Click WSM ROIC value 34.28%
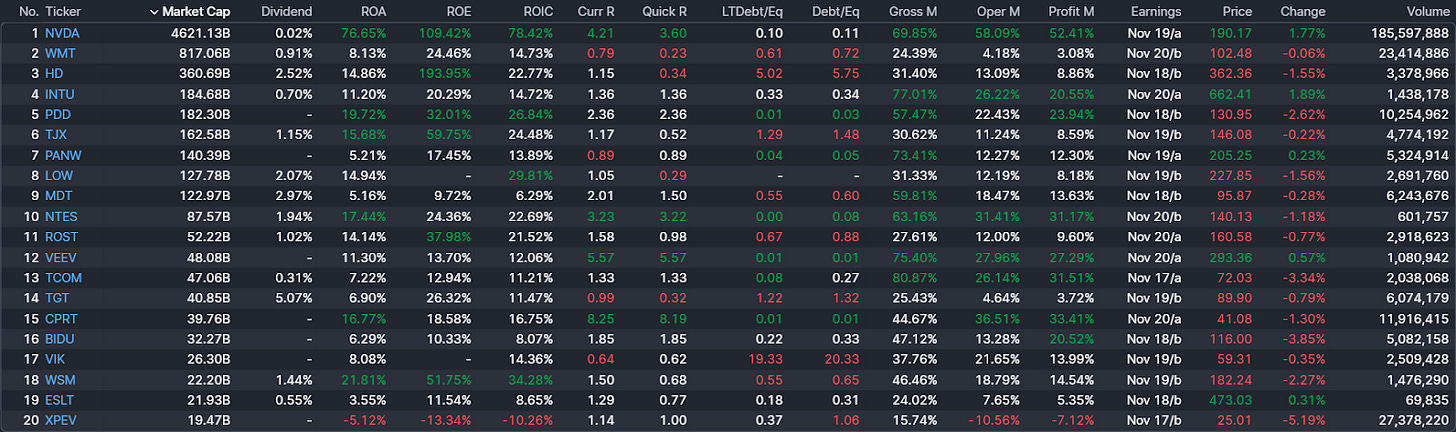The image size is (1456, 432). click(x=530, y=380)
